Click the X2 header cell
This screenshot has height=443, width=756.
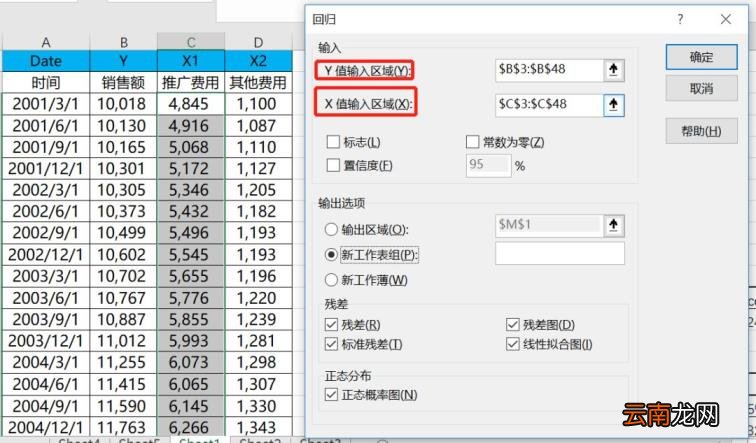(258, 61)
